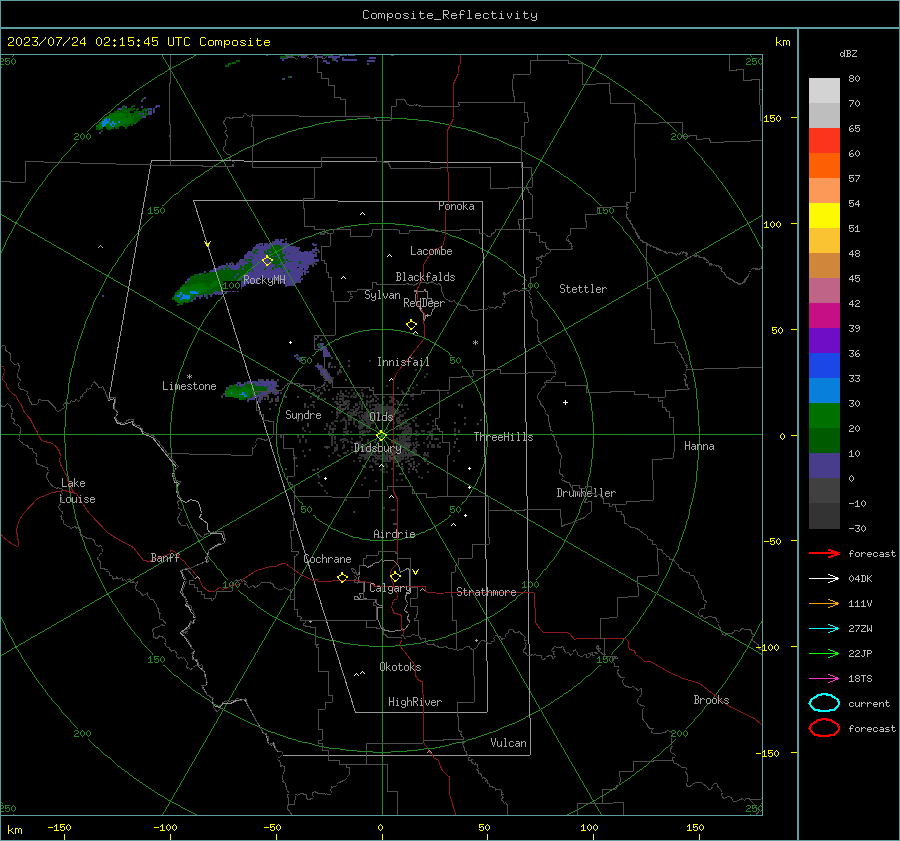Click the yellow diamond marker above Calgary
The height and width of the screenshot is (841, 900).
tap(395, 576)
